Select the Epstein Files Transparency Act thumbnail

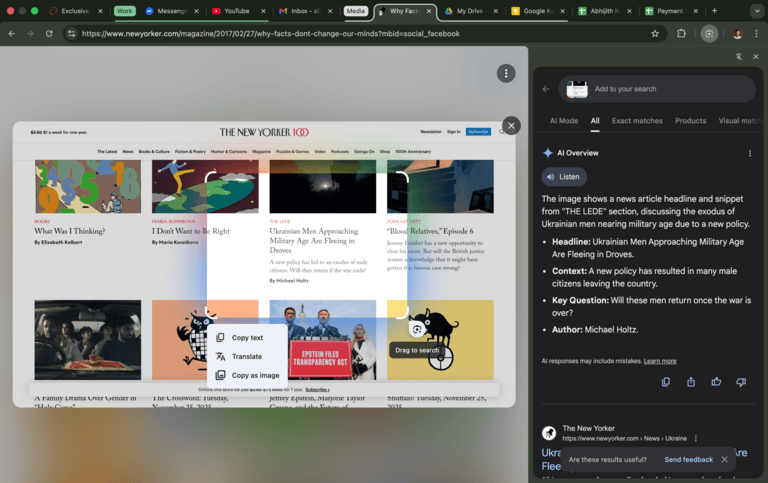[x=323, y=339]
